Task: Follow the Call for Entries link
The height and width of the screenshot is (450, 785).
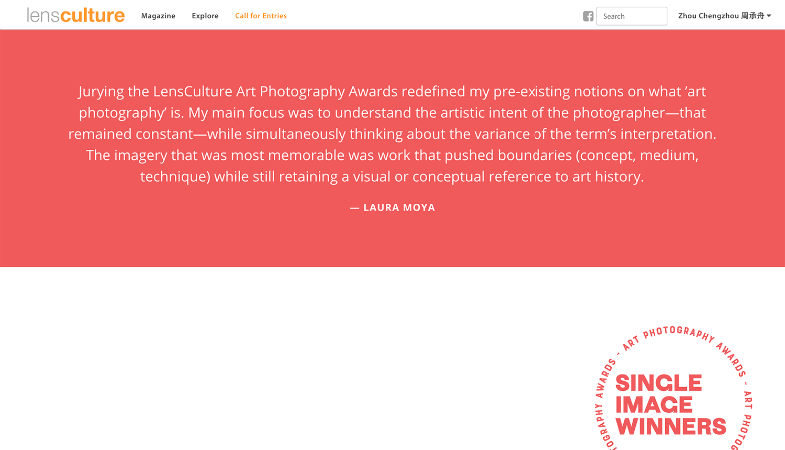Action: (261, 16)
